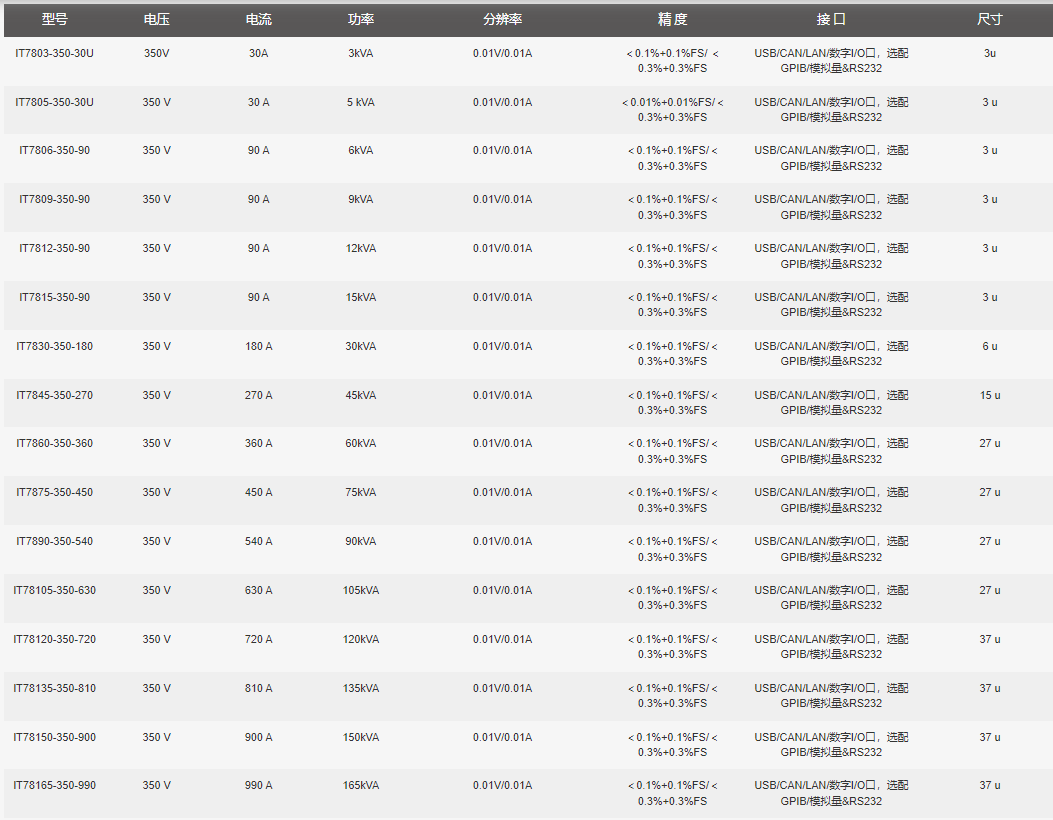Image resolution: width=1053 pixels, height=820 pixels.
Task: Click the 9kVA power cell
Action: pos(361,199)
